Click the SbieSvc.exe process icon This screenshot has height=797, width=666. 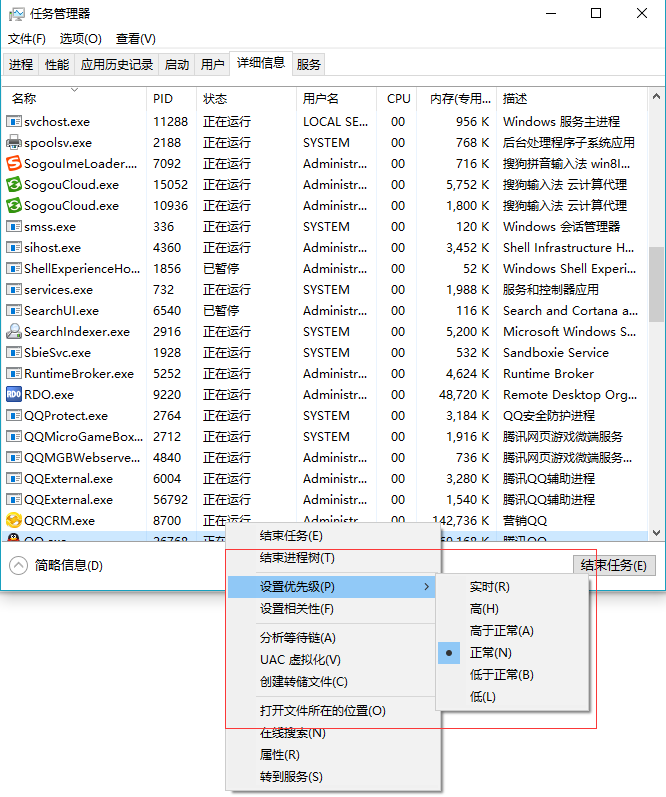(x=14, y=352)
